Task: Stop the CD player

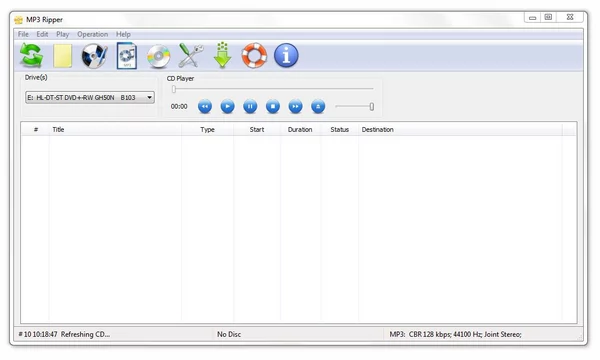Action: pos(272,106)
